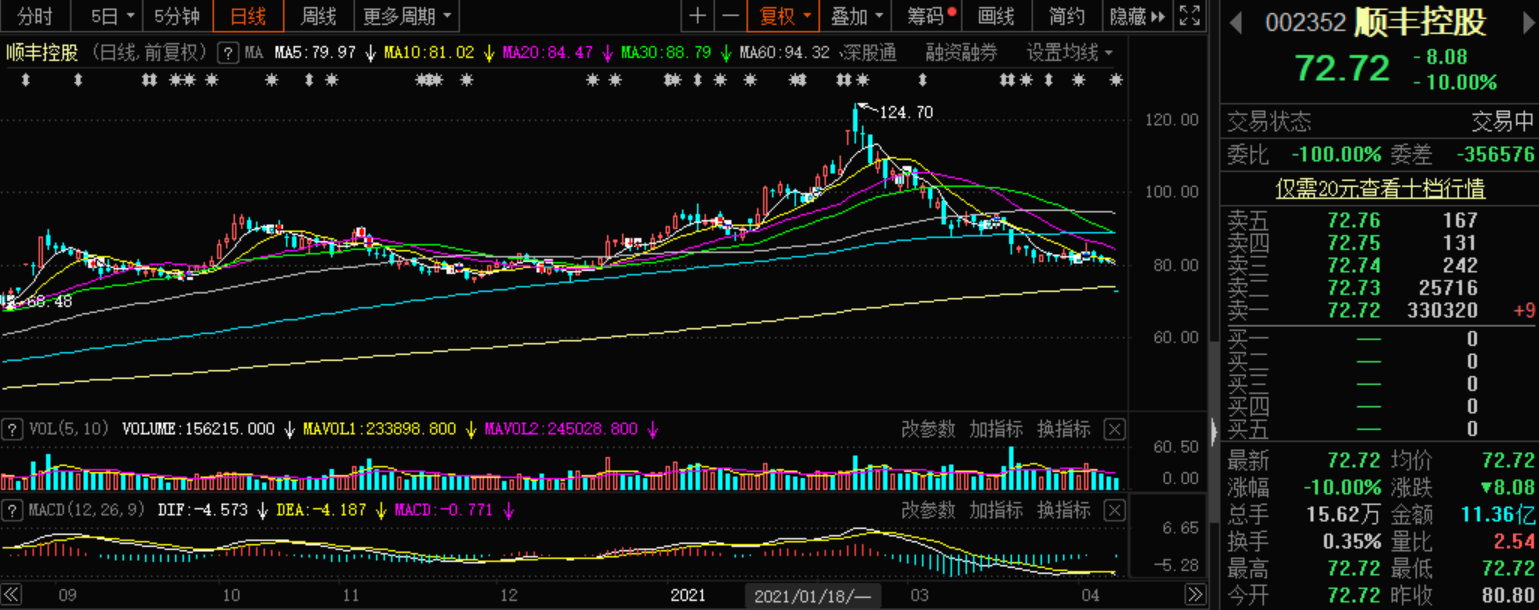Click the MA10 yellow trend arrow
The height and width of the screenshot is (610, 1539).
pyautogui.click(x=489, y=53)
